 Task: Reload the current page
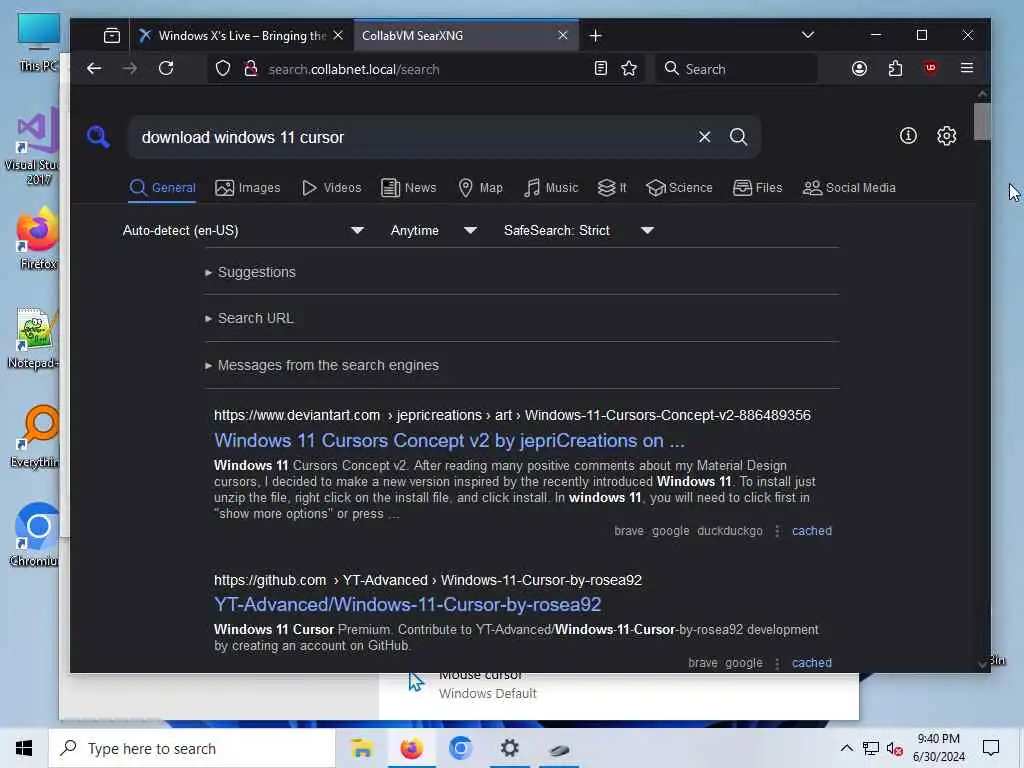[x=166, y=69]
